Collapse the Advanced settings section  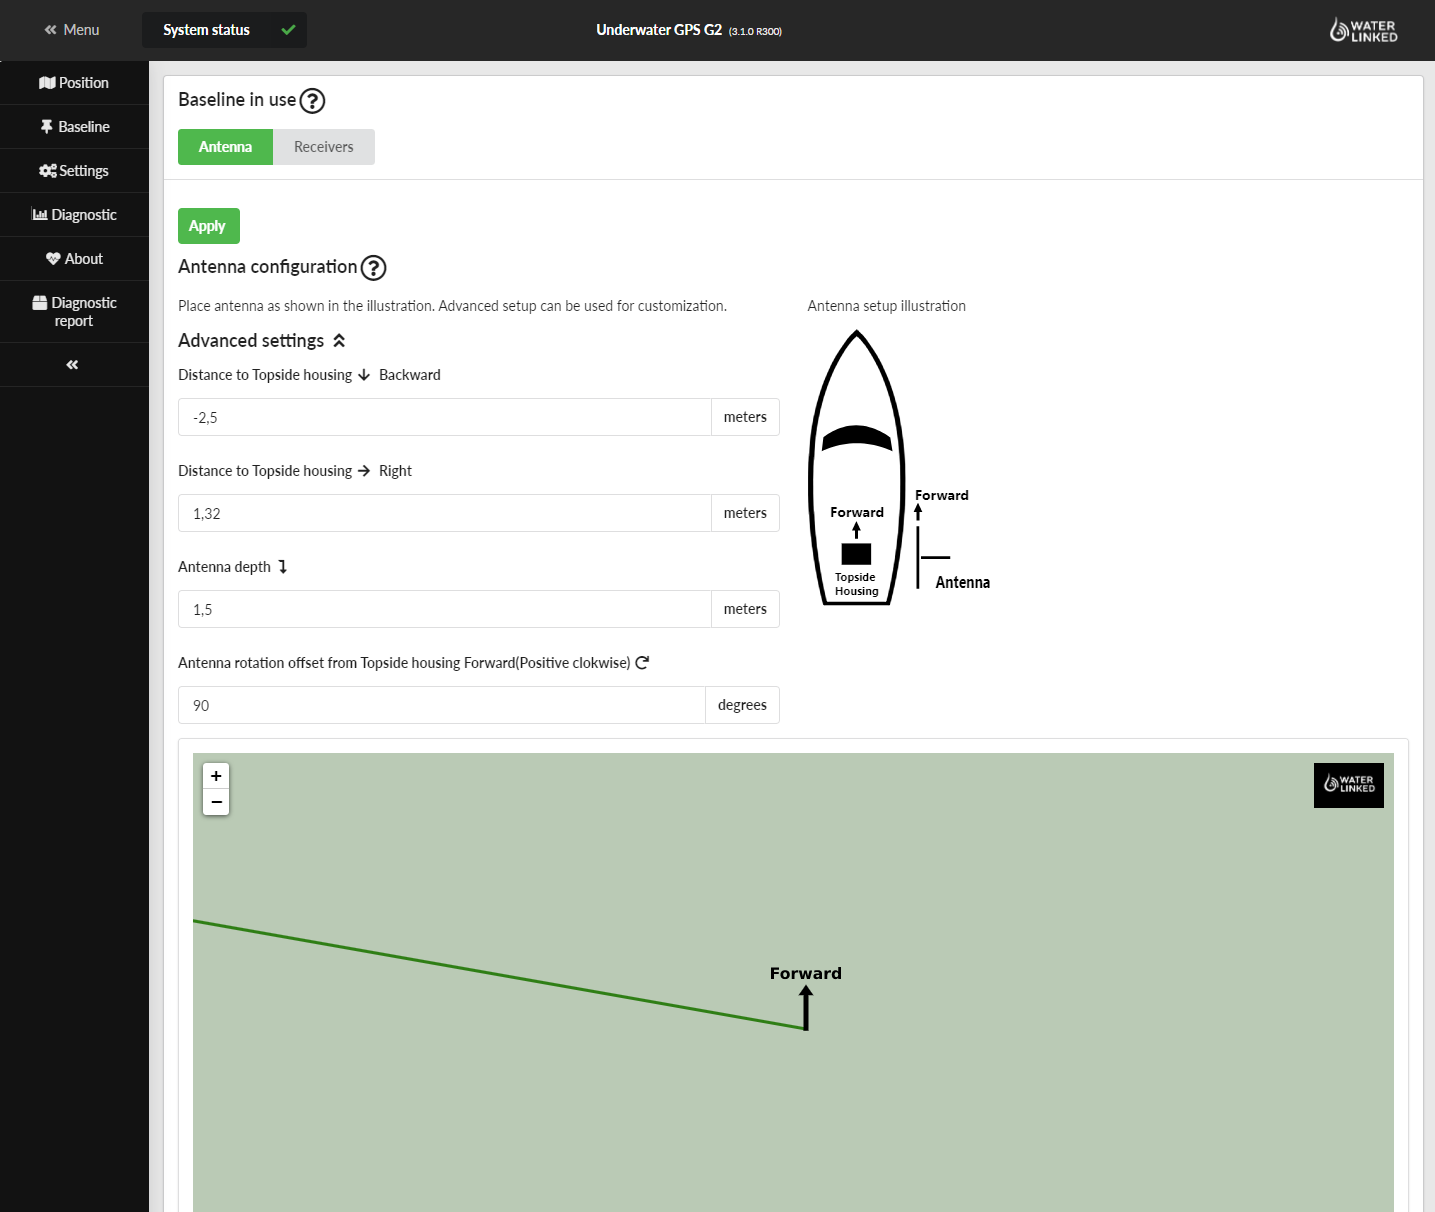(x=339, y=341)
